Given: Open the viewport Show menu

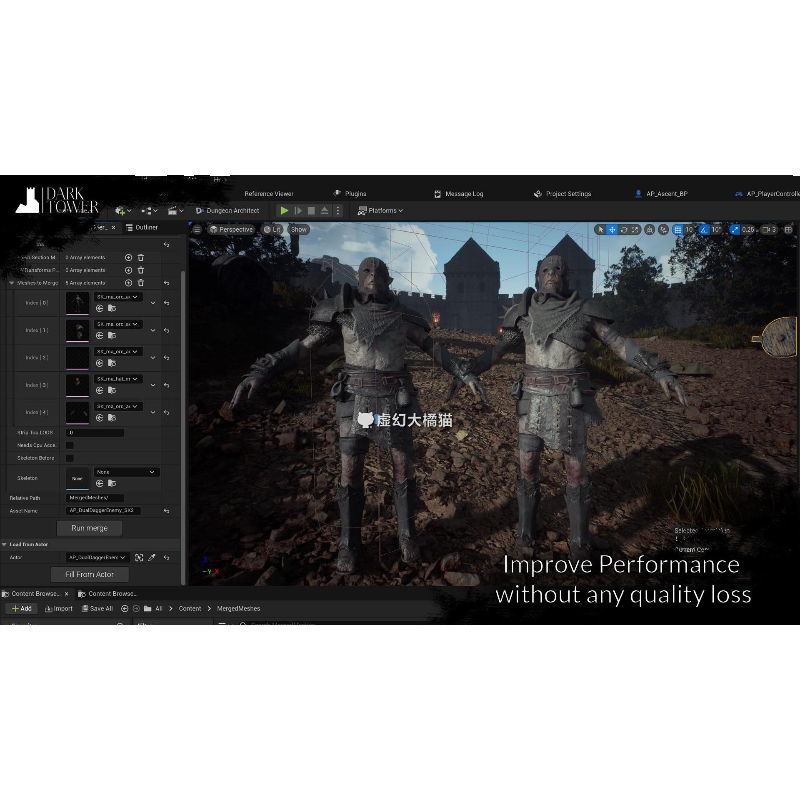Looking at the screenshot, I should 299,230.
